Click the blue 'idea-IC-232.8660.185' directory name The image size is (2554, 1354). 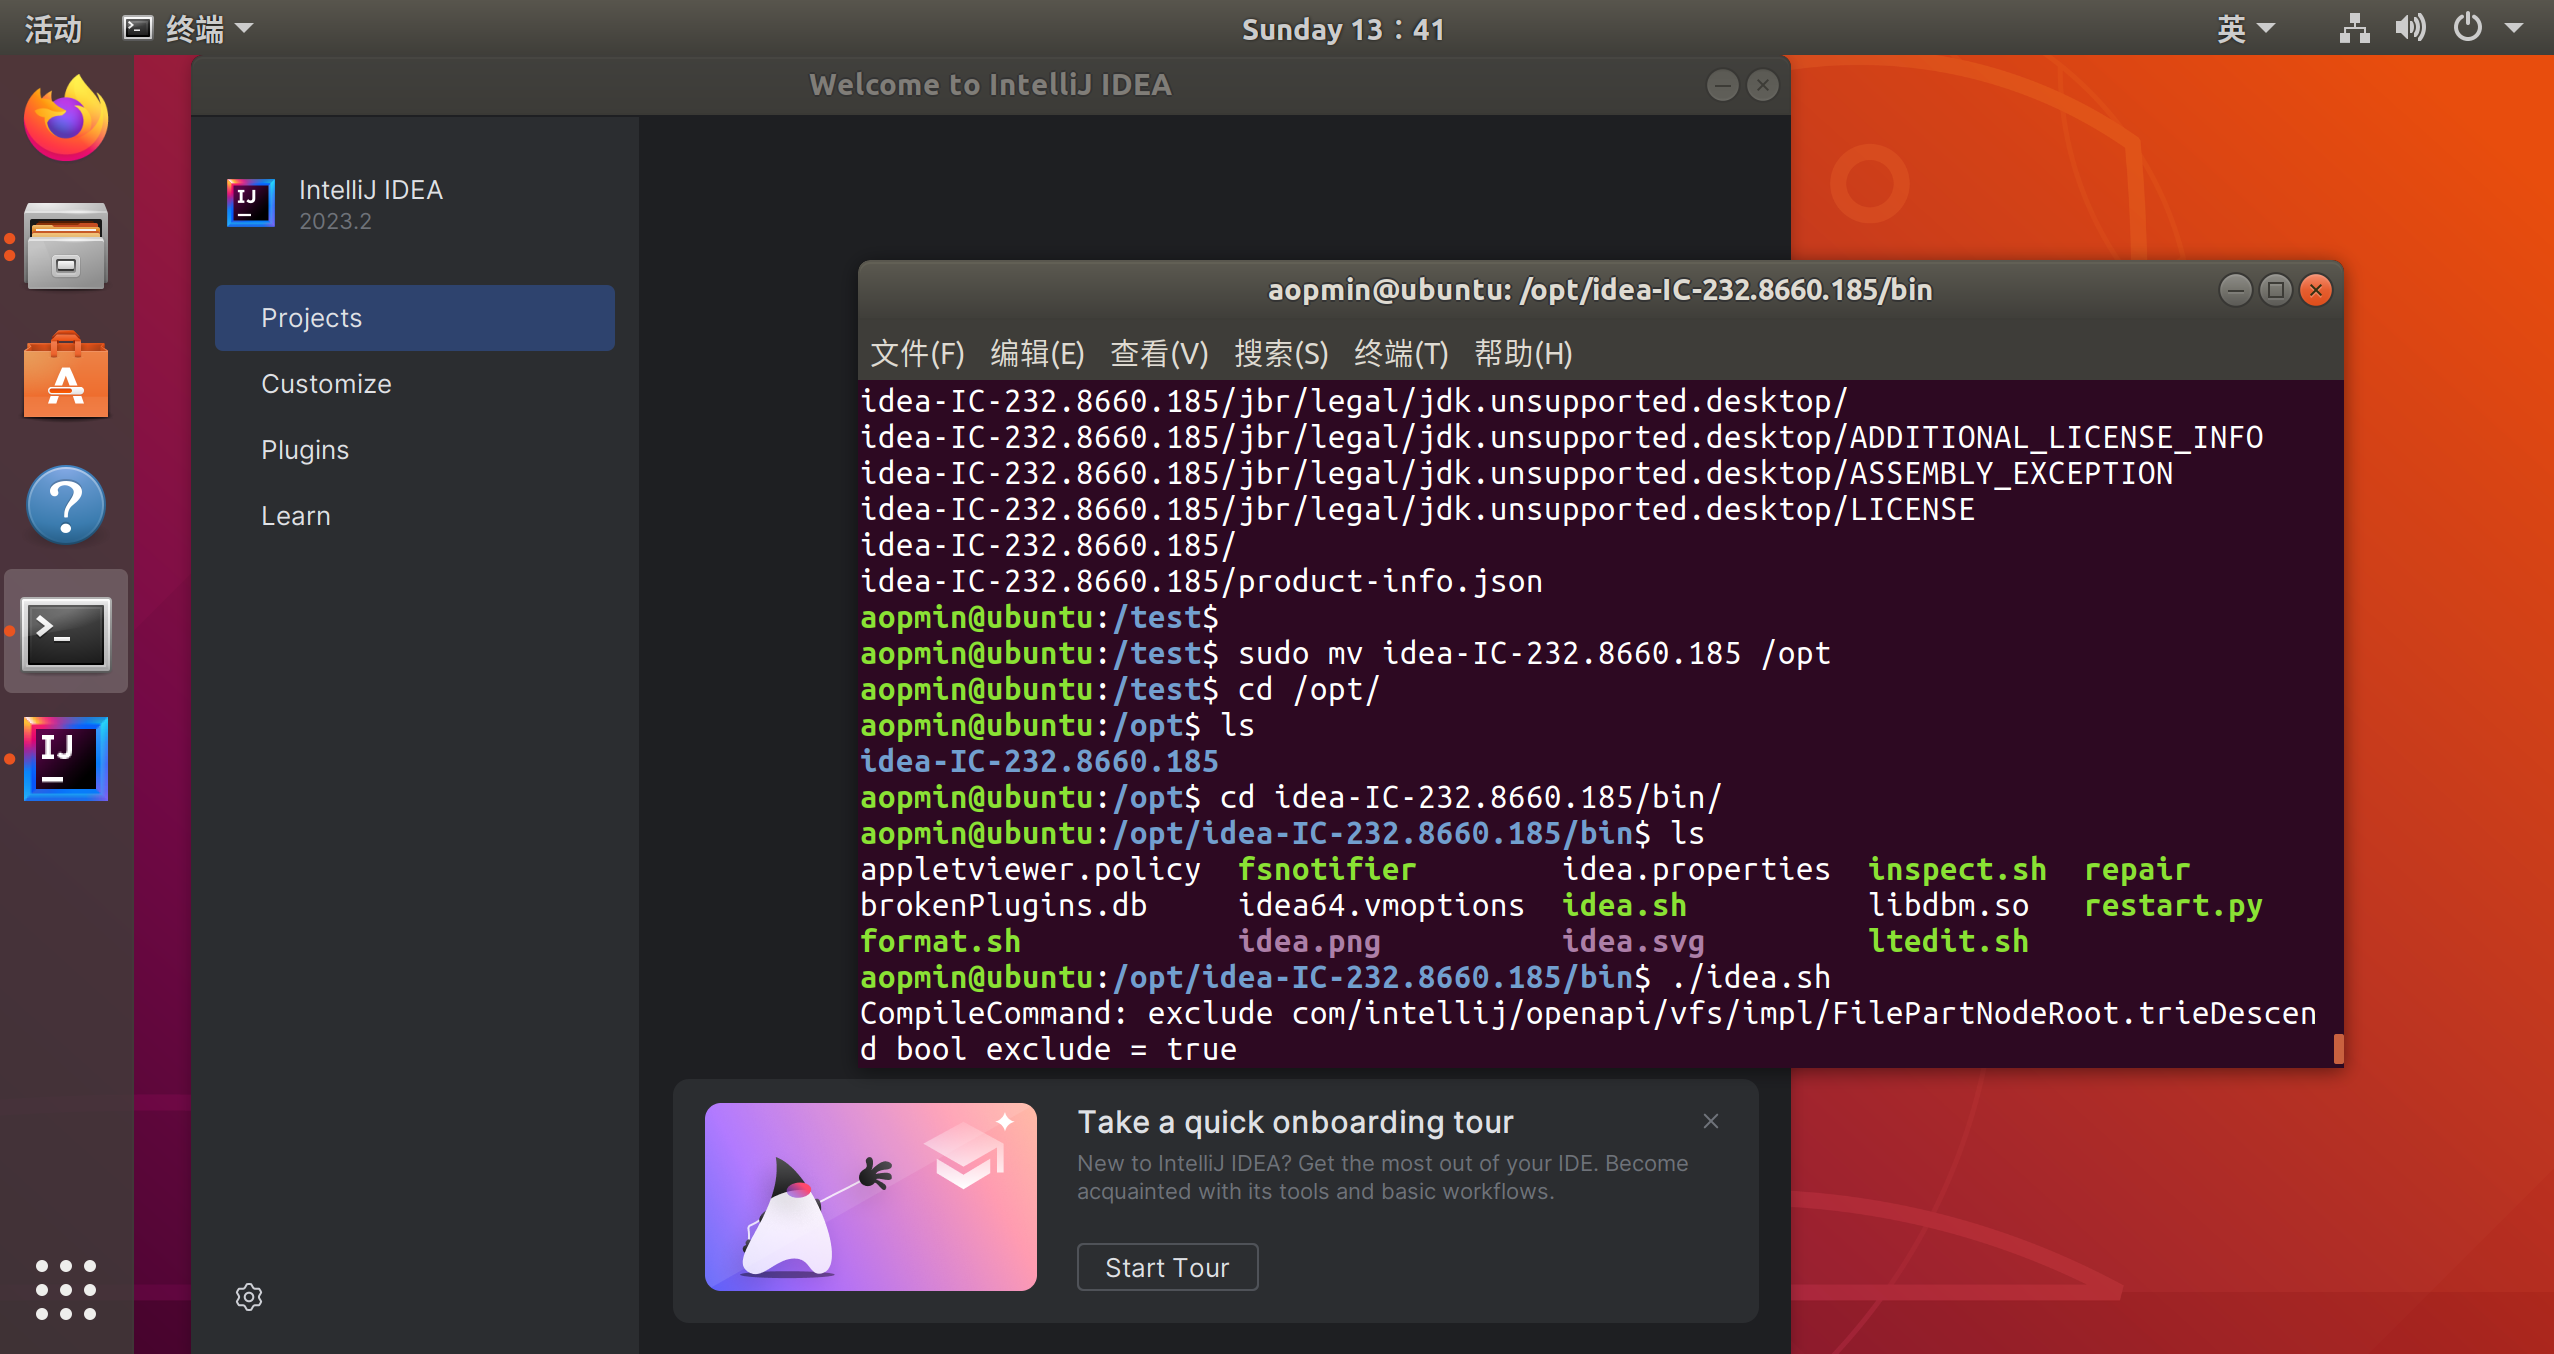tap(1039, 761)
